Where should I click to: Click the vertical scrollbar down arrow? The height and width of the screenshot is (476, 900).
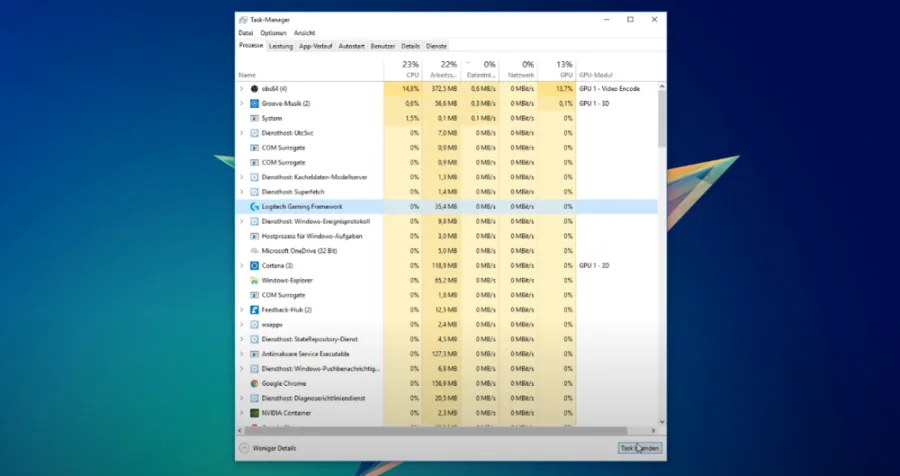(662, 421)
